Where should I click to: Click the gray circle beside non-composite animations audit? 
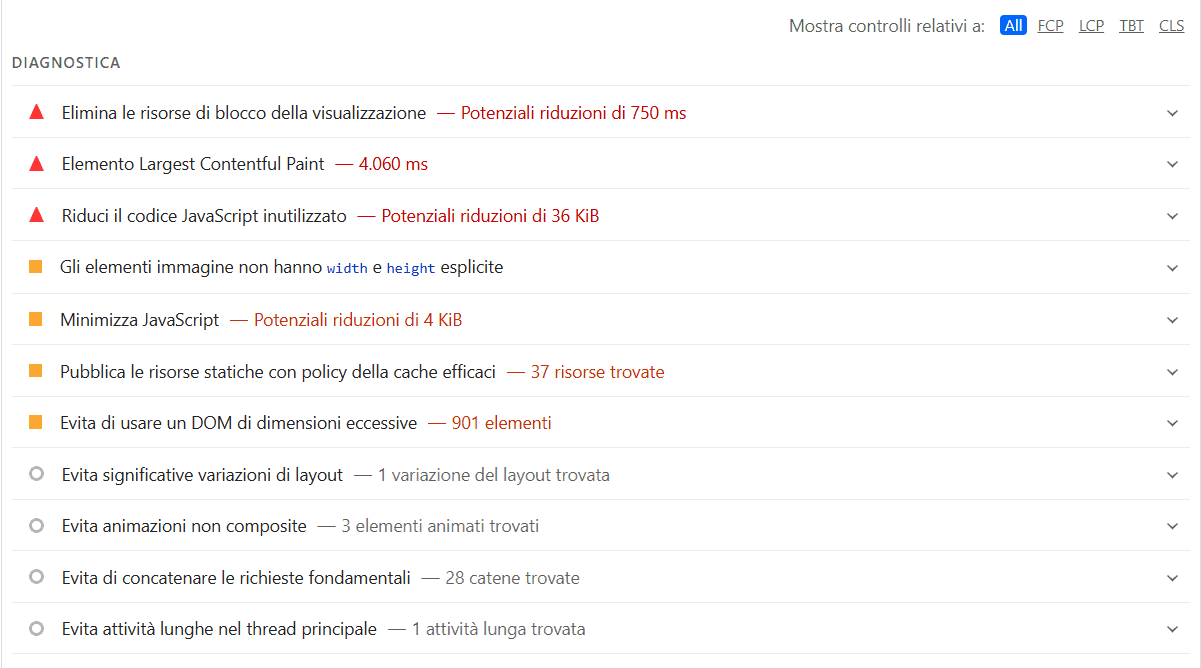click(x=36, y=525)
